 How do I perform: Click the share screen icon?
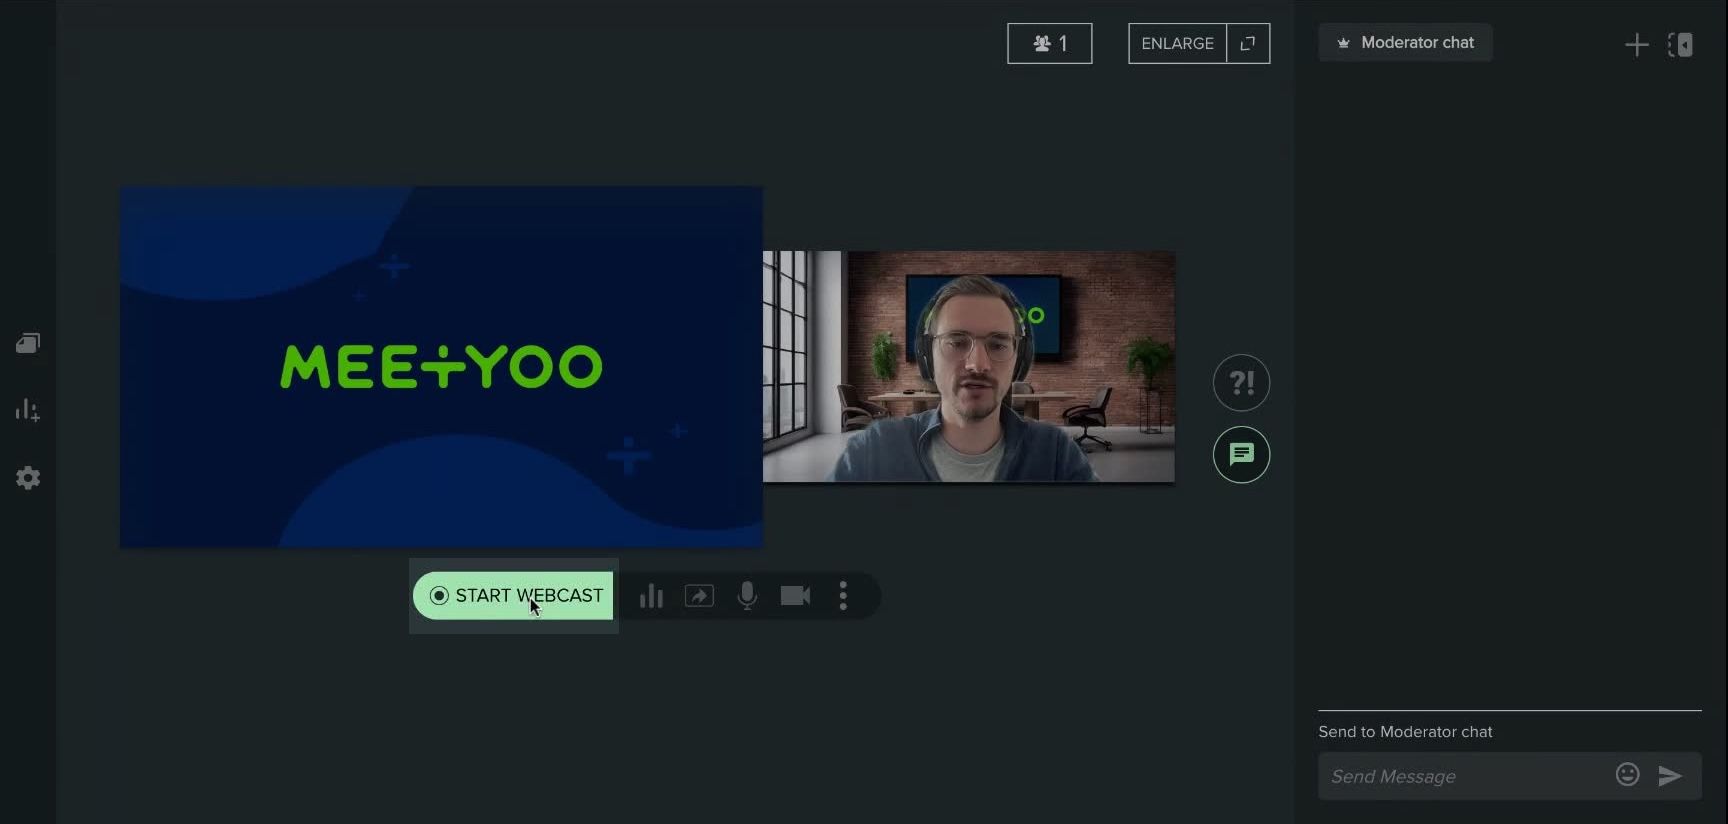(699, 596)
